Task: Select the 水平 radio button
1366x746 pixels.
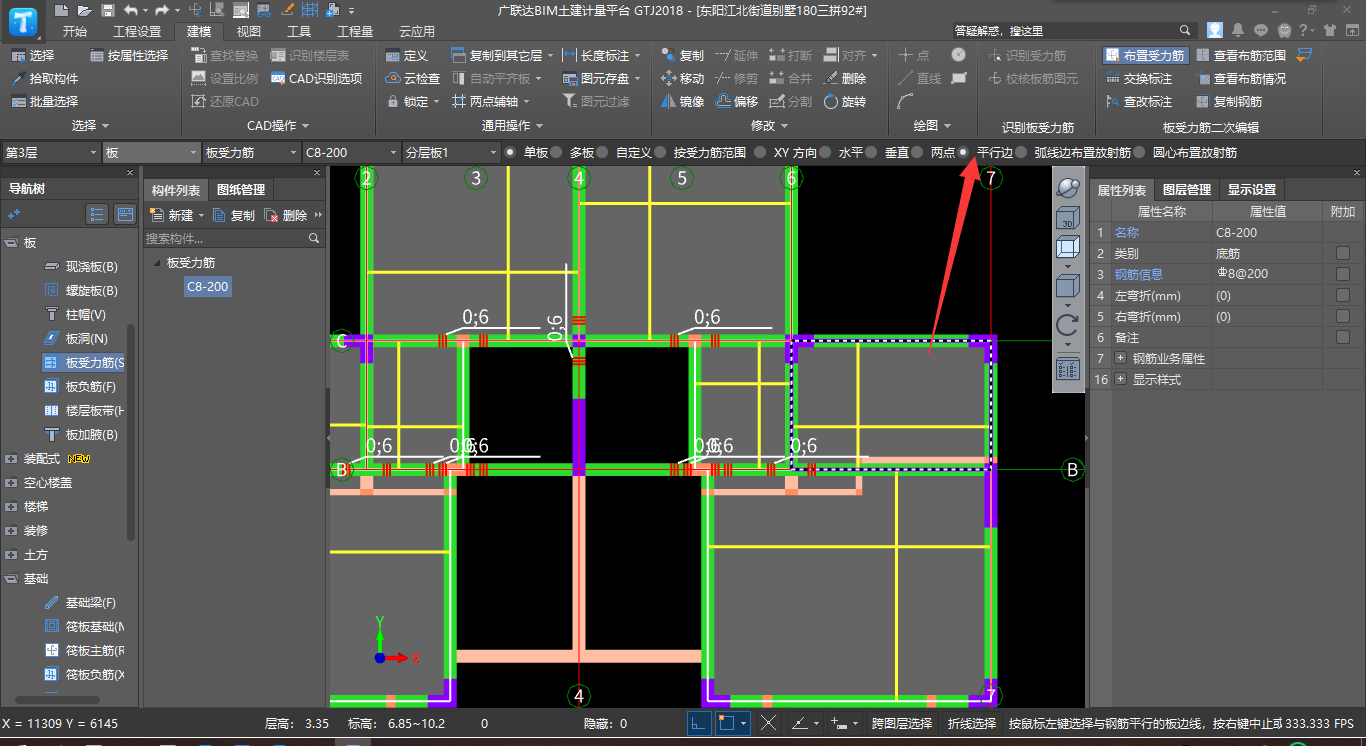Action: [825, 153]
